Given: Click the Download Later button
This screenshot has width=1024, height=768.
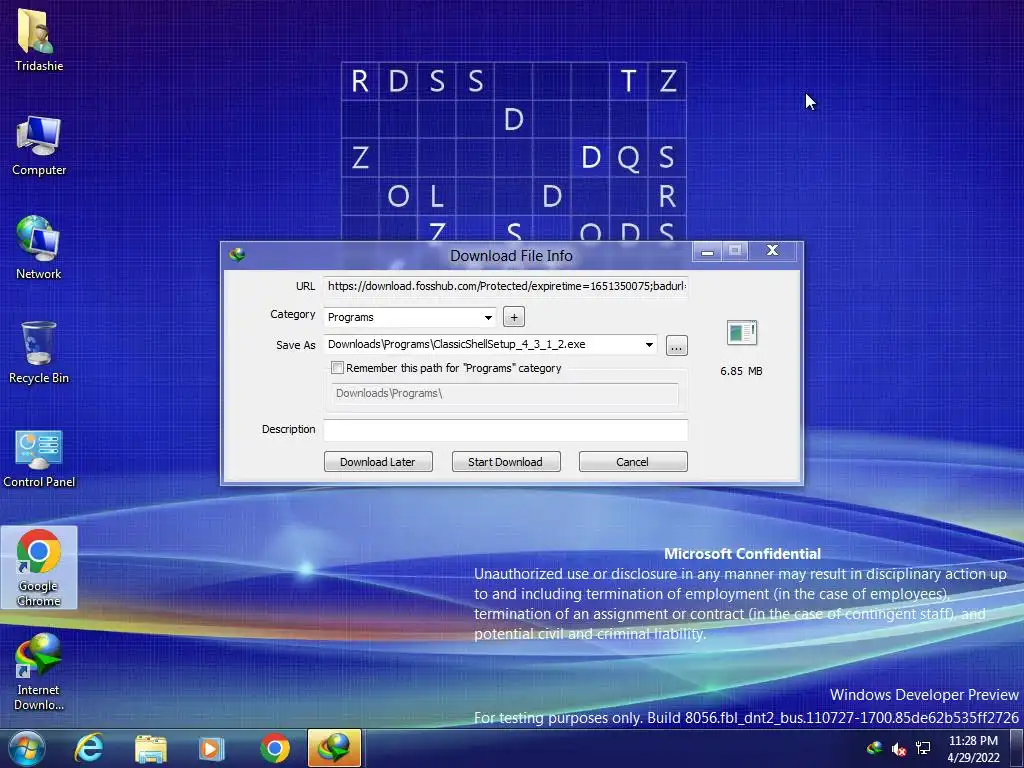Looking at the screenshot, I should (x=378, y=462).
